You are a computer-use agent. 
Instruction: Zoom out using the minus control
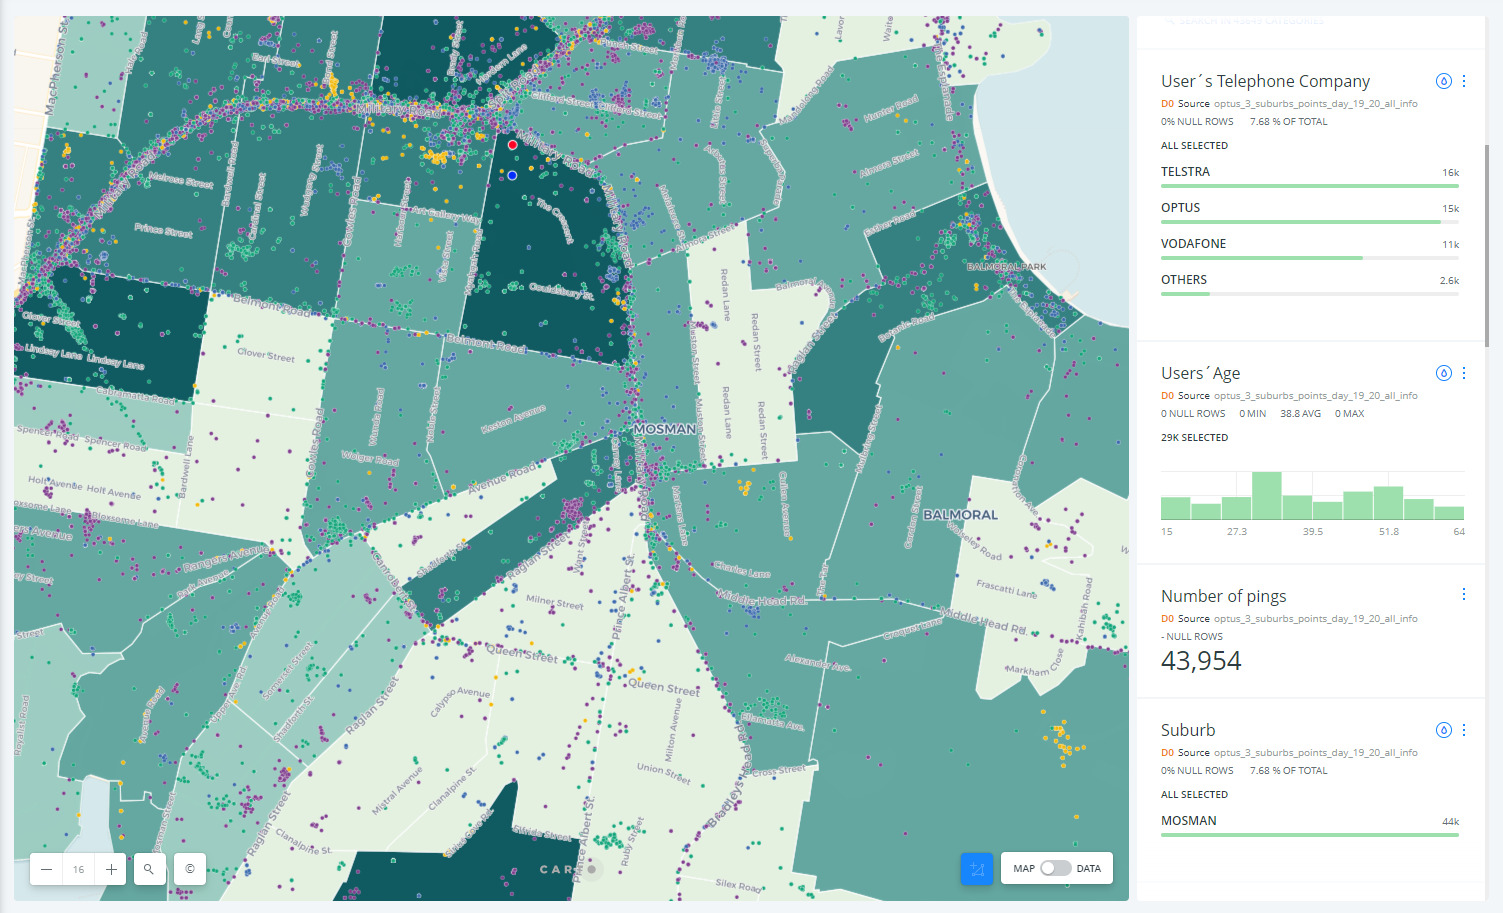click(x=45, y=869)
